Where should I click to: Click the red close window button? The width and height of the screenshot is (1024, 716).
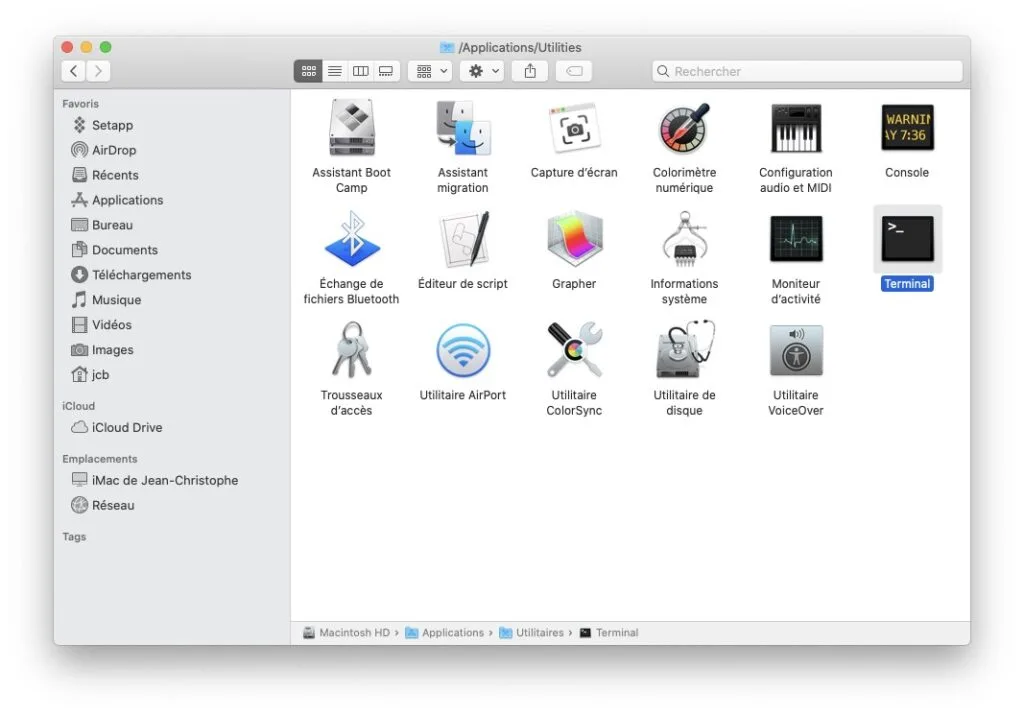67,47
